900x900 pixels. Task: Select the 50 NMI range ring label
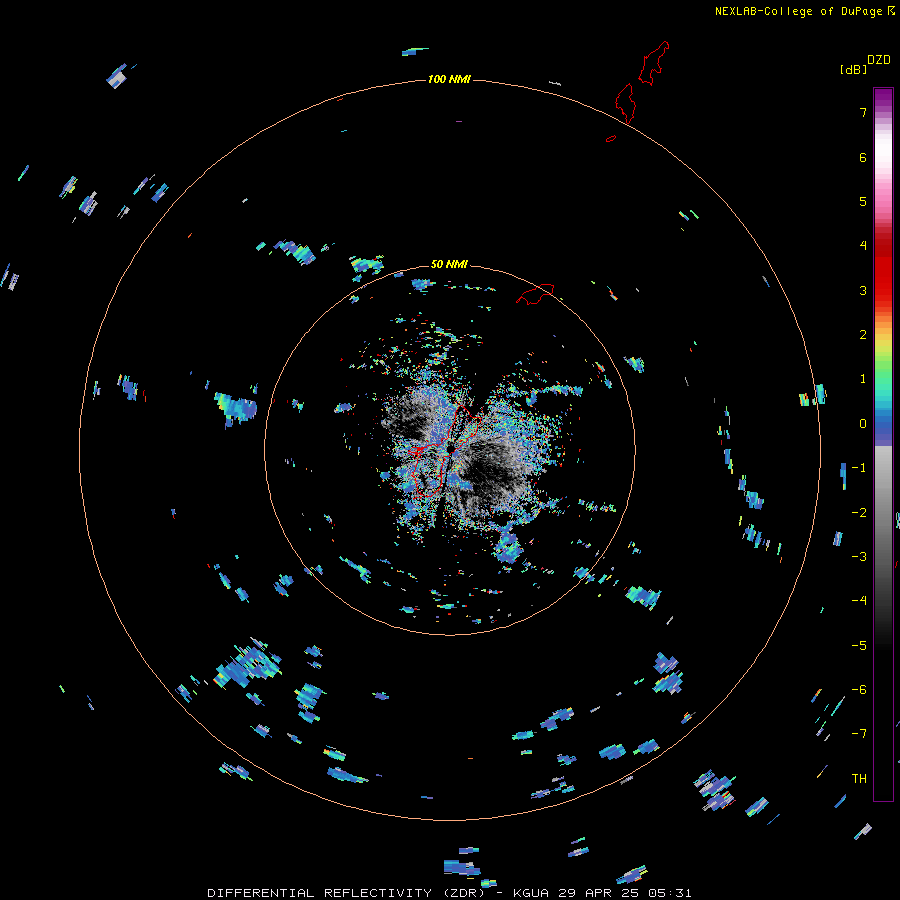(449, 264)
